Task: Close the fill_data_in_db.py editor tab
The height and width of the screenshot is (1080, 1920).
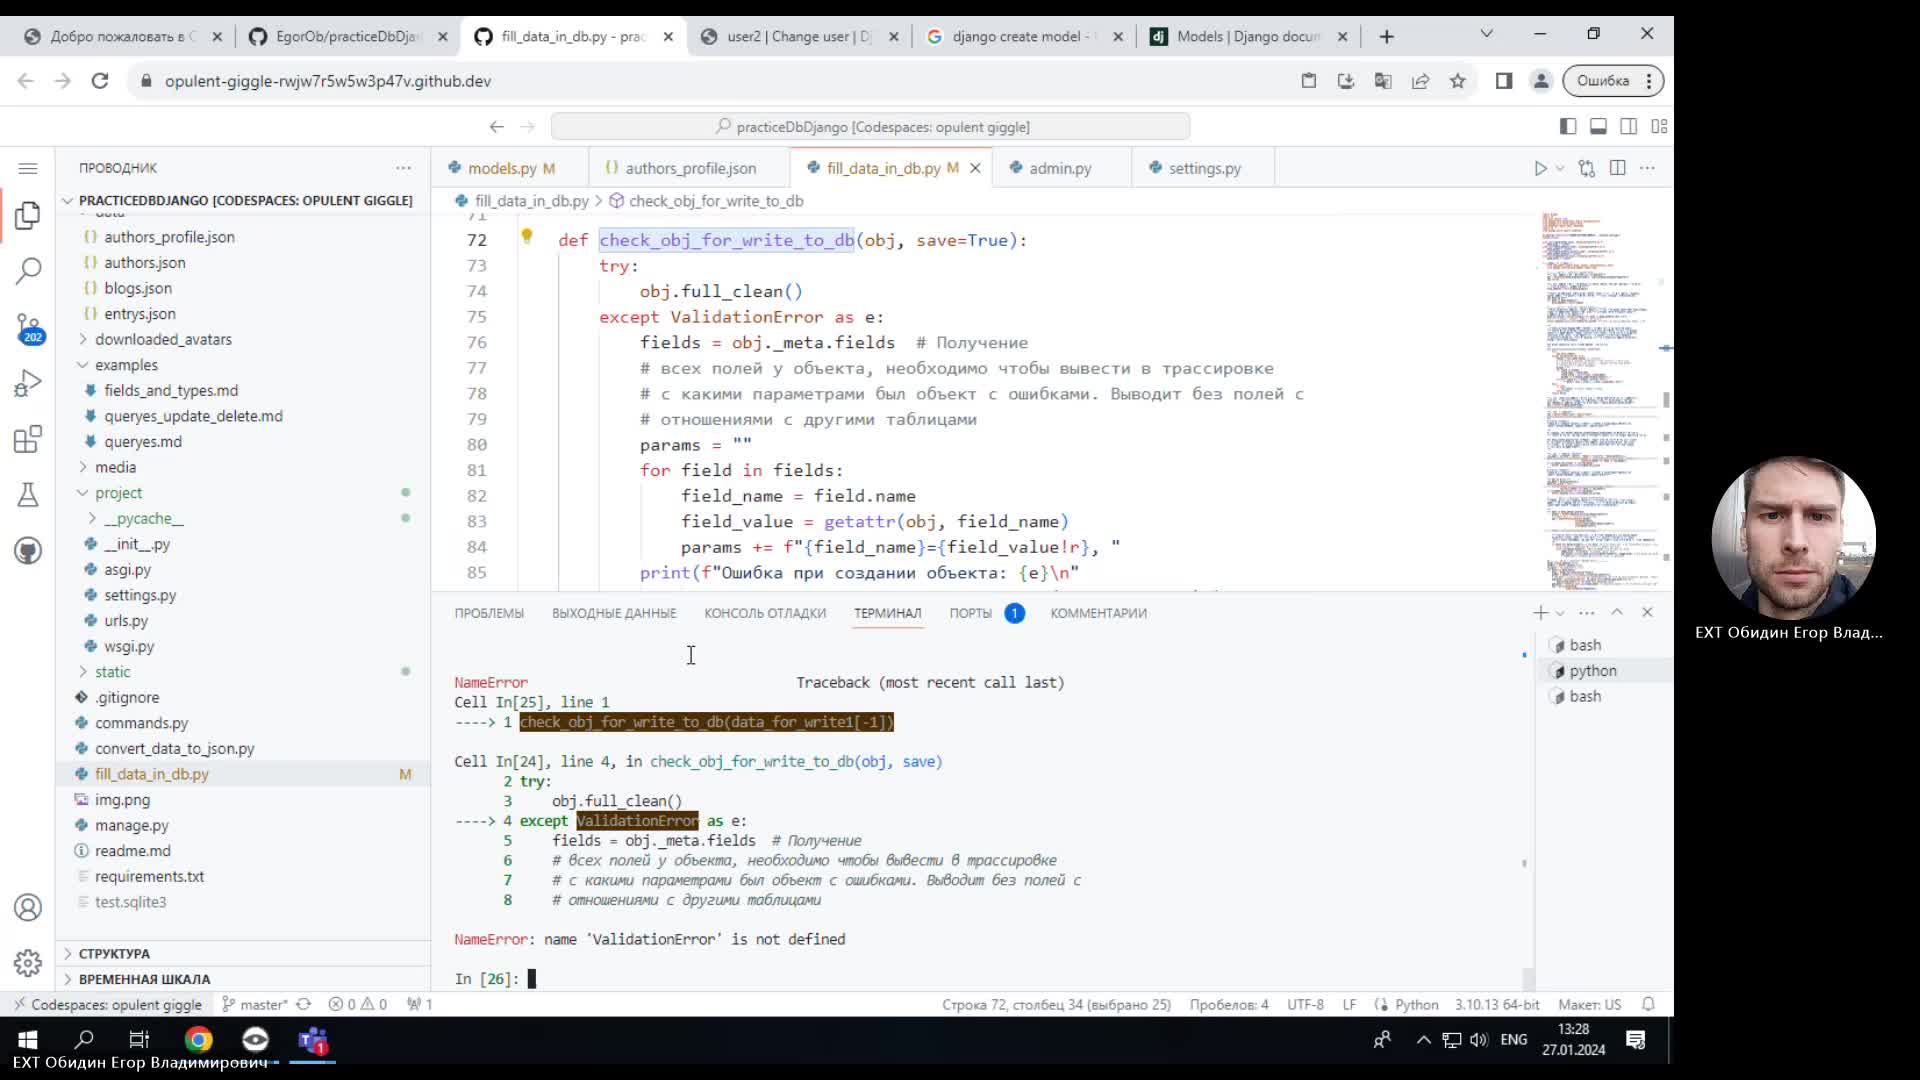Action: pos(975,168)
